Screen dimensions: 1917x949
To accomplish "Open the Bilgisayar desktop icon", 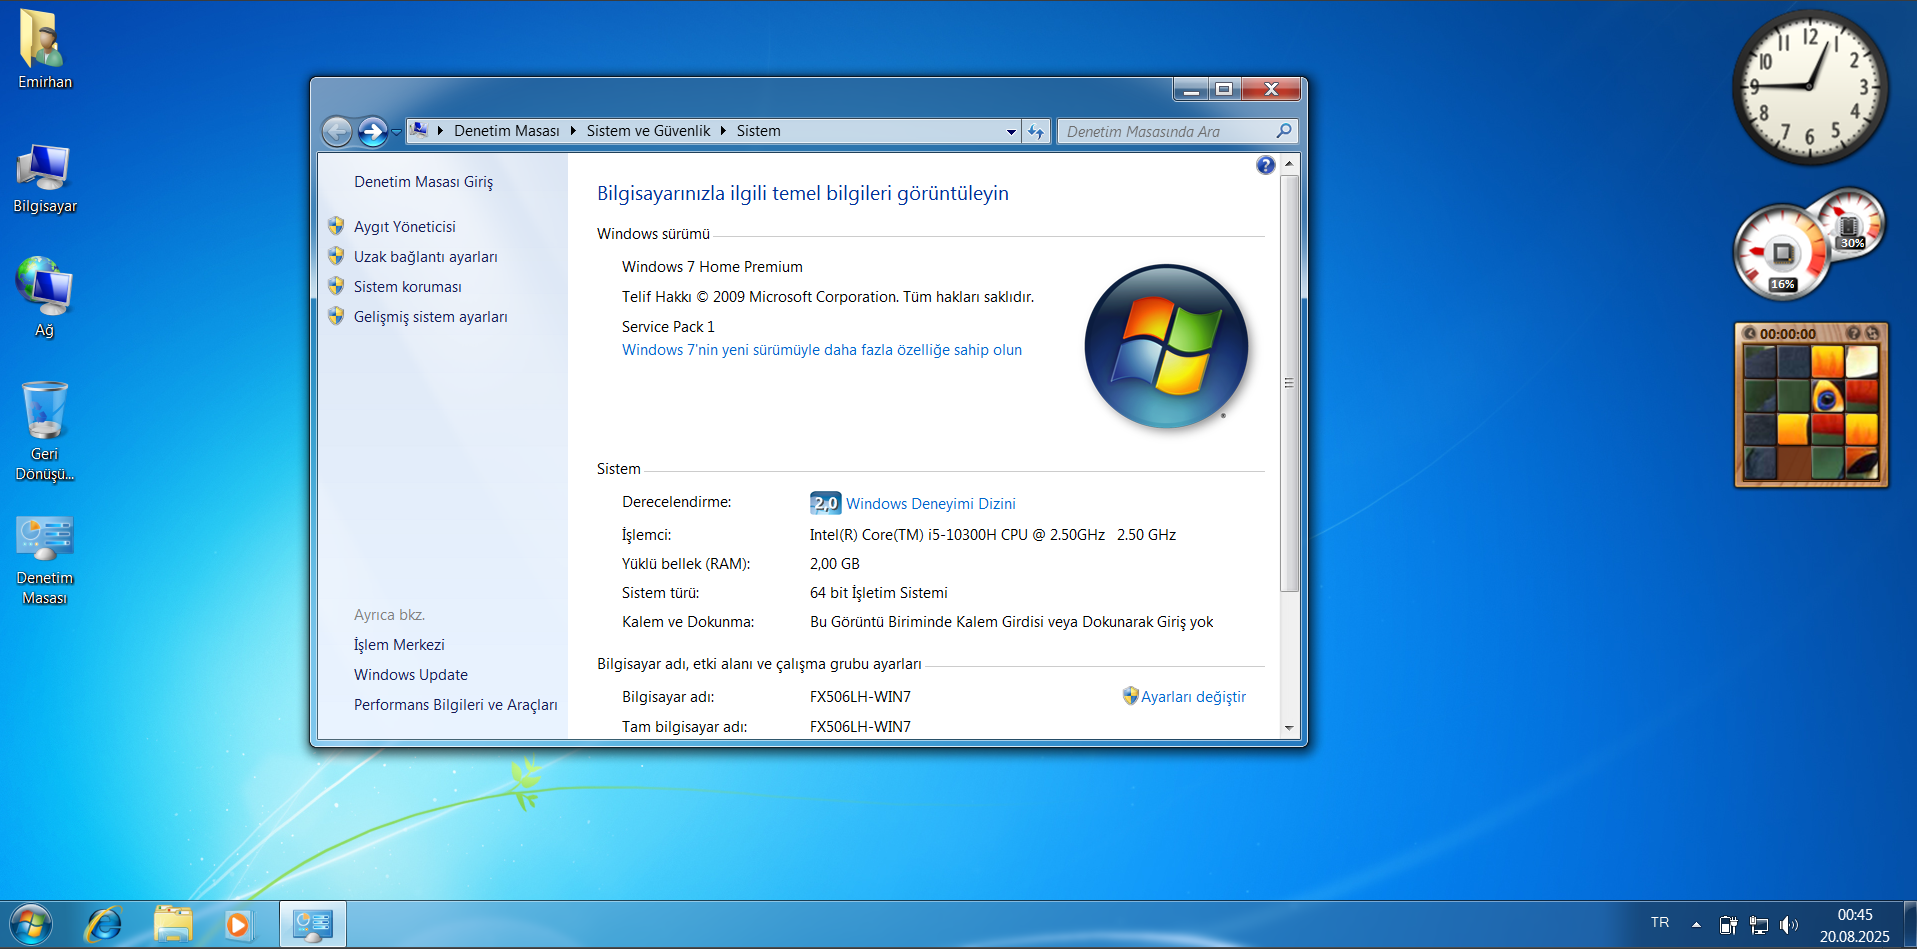I will tap(44, 178).
